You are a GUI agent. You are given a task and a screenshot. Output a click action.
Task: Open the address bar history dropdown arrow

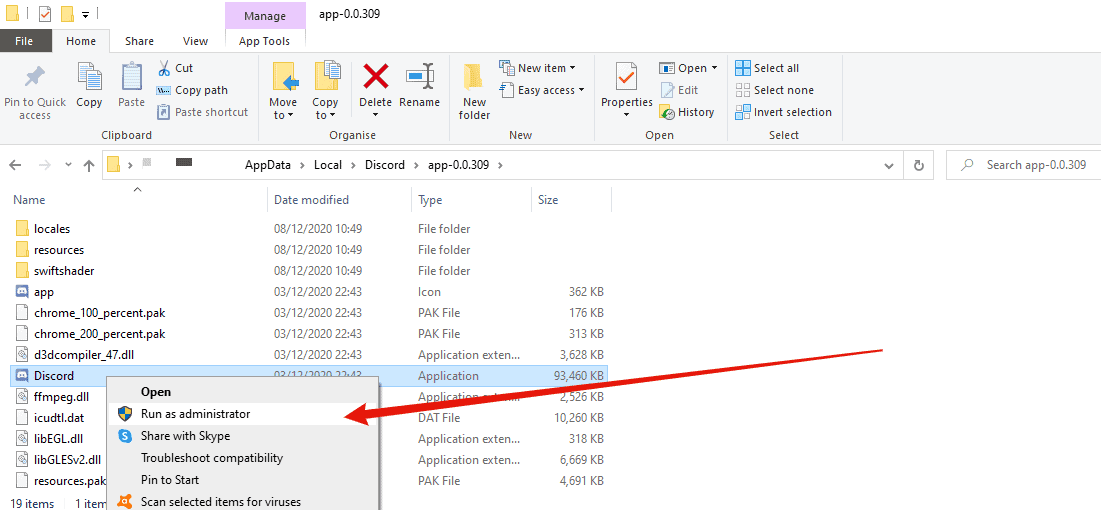888,166
